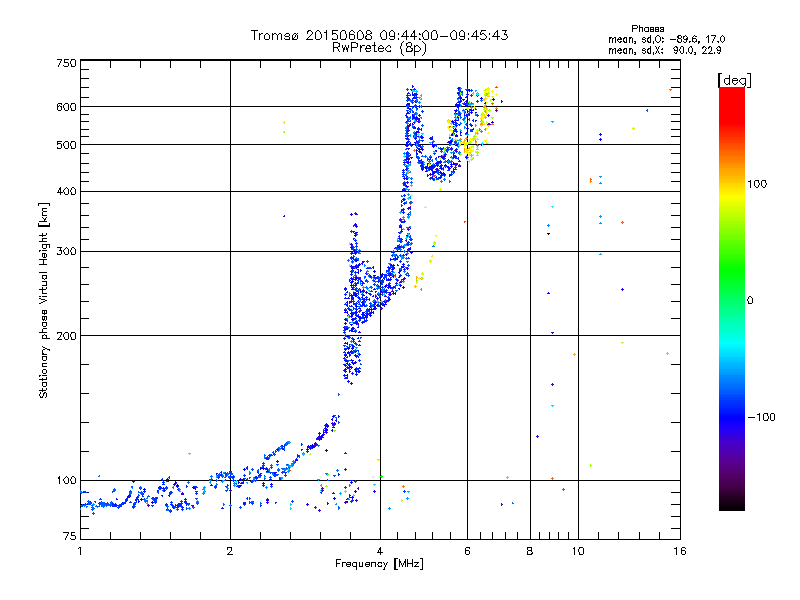Click the '4' x-axis frequency label
The height and width of the screenshot is (600, 800).
tap(380, 551)
